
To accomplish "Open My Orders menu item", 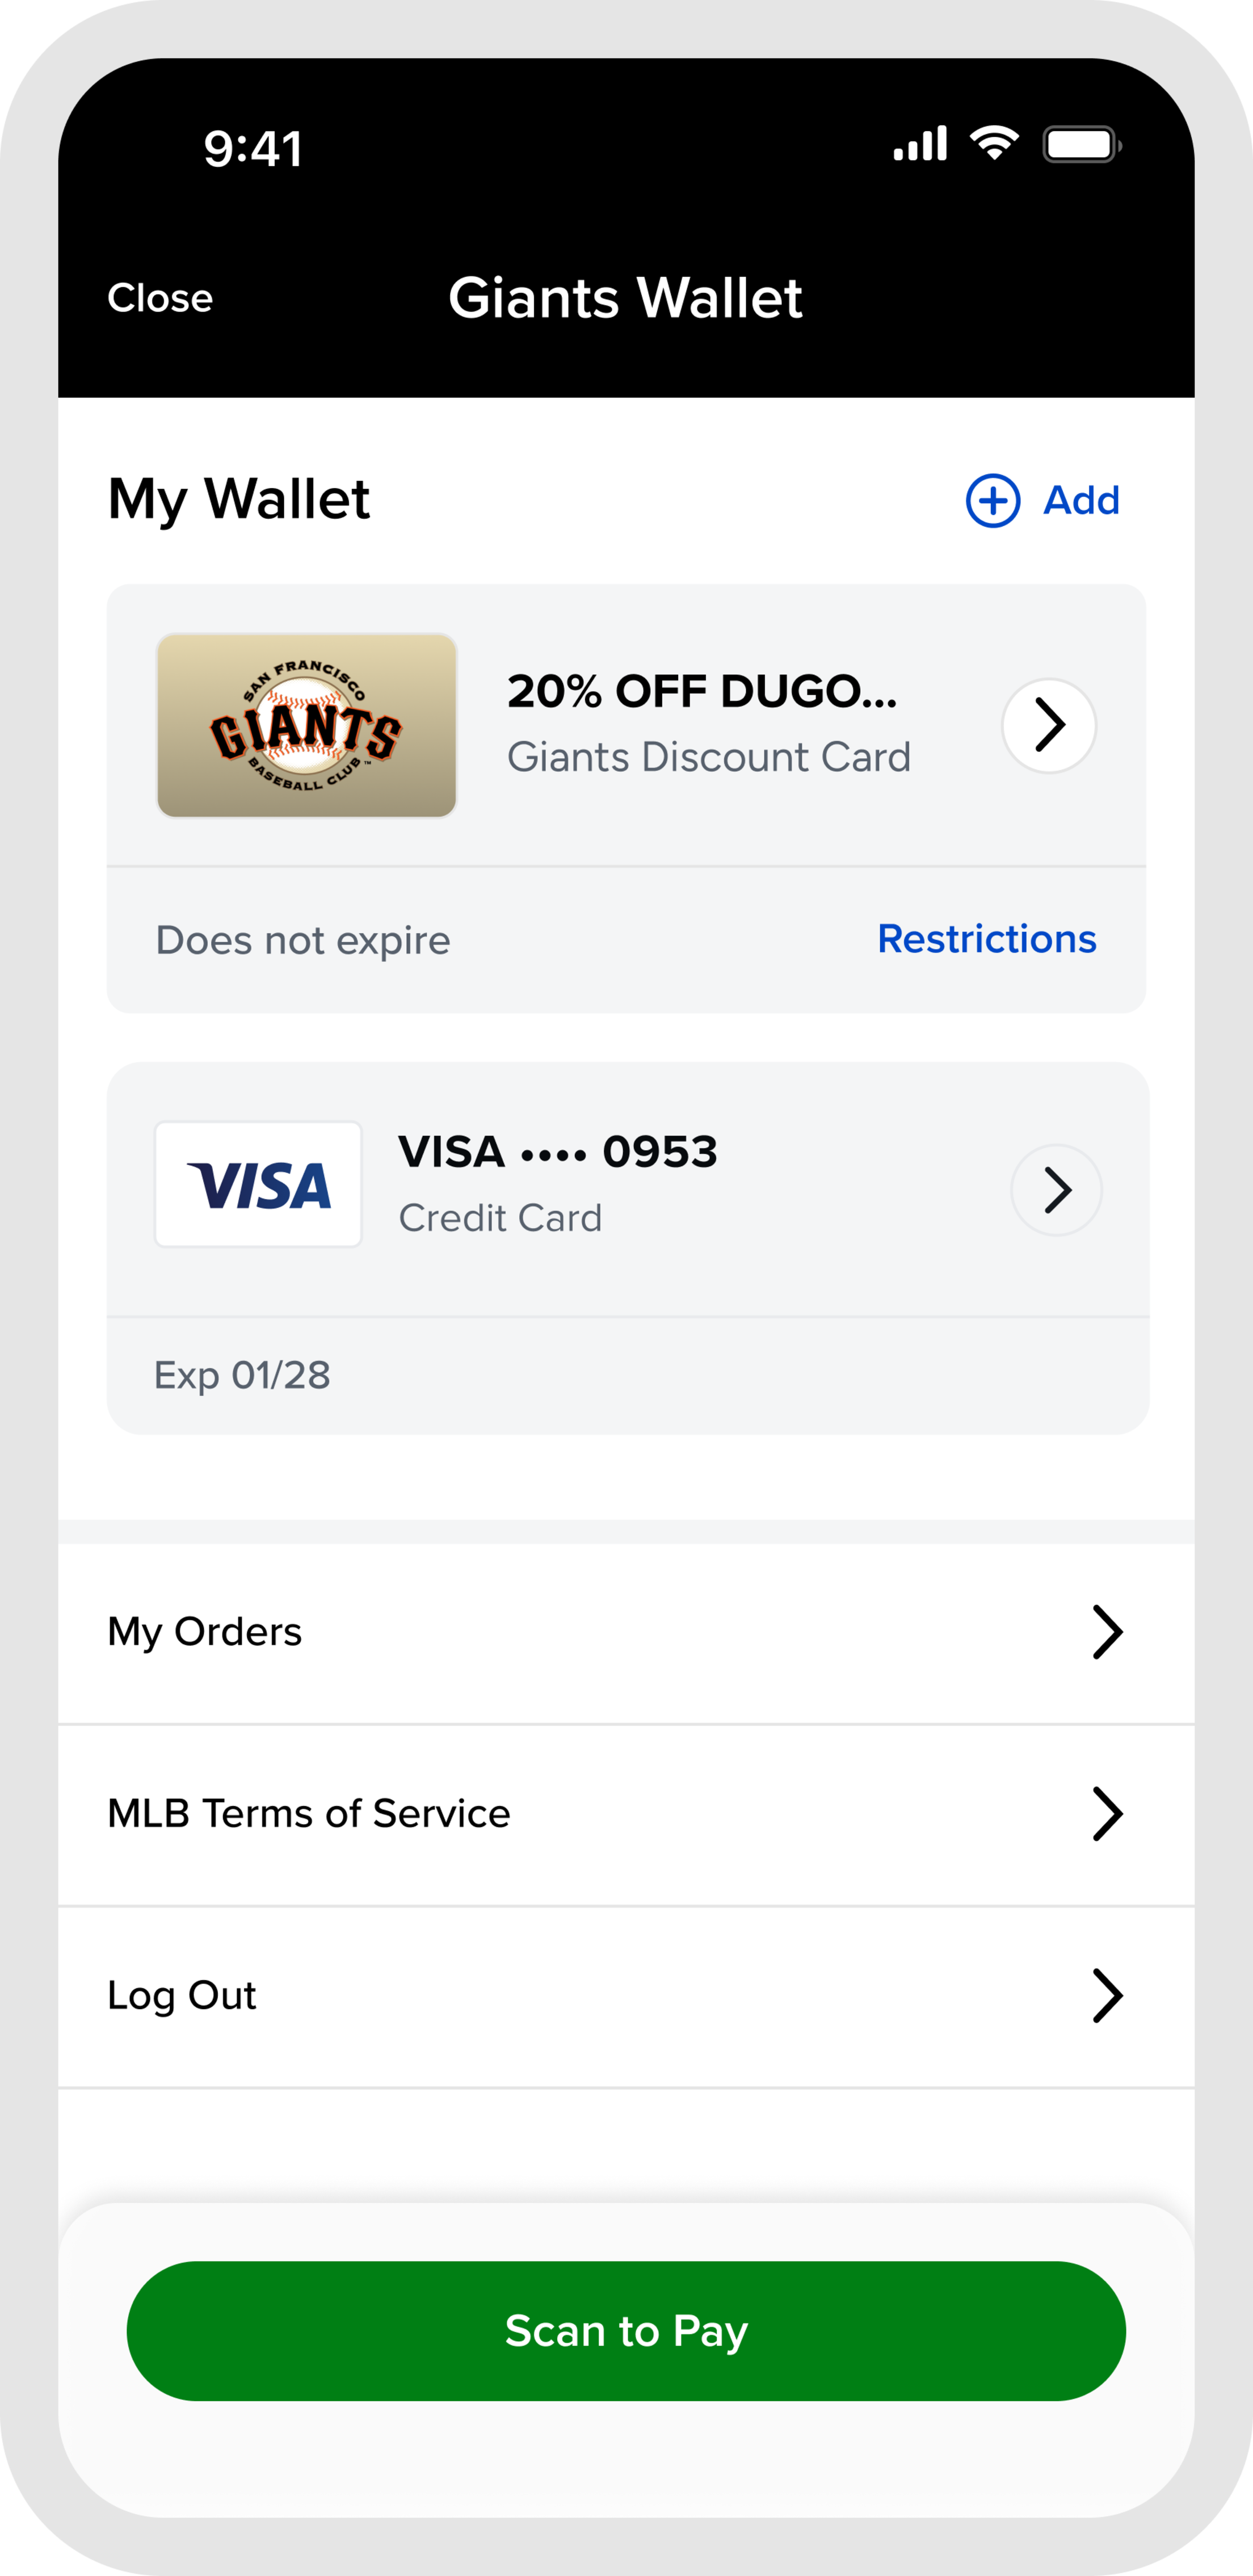I will click(205, 1632).
